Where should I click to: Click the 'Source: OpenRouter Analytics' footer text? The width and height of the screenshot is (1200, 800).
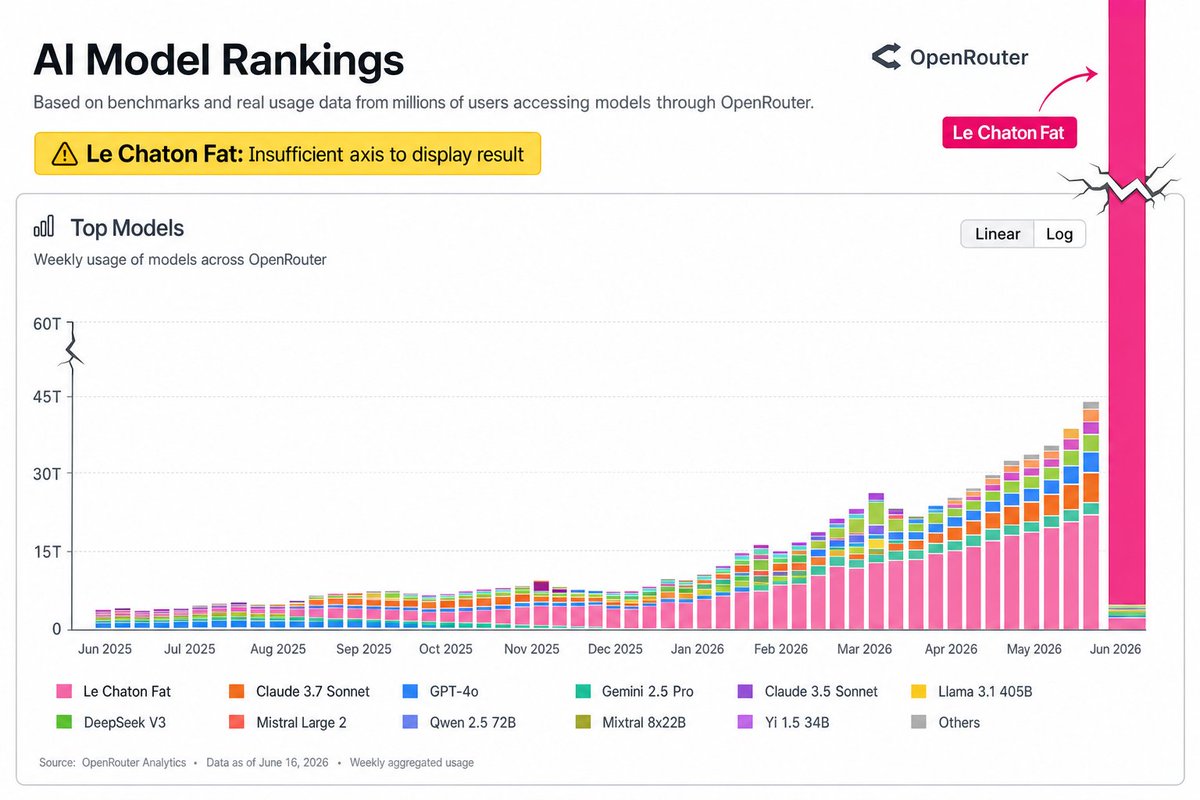(112, 763)
